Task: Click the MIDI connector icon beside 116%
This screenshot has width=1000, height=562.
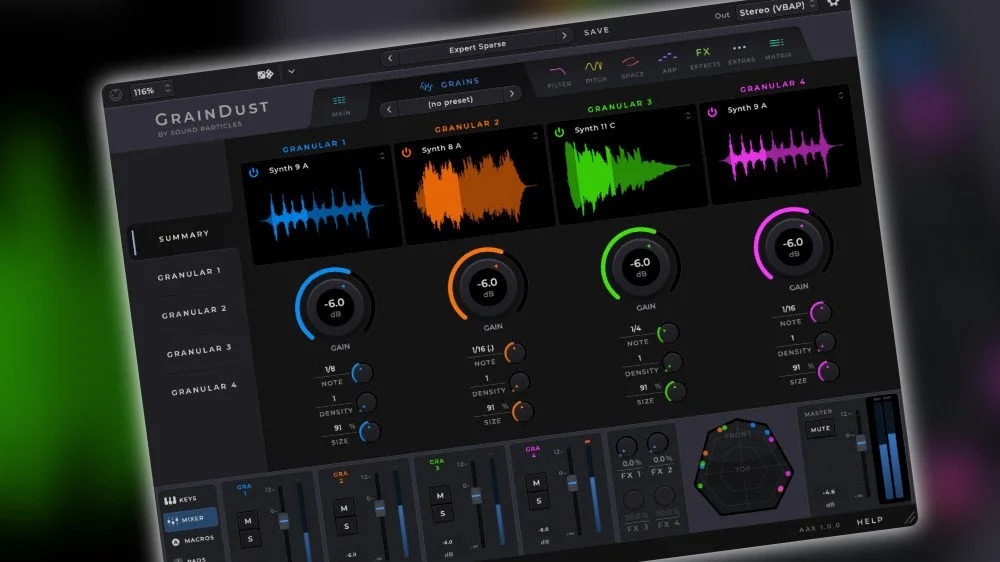Action: (115, 95)
